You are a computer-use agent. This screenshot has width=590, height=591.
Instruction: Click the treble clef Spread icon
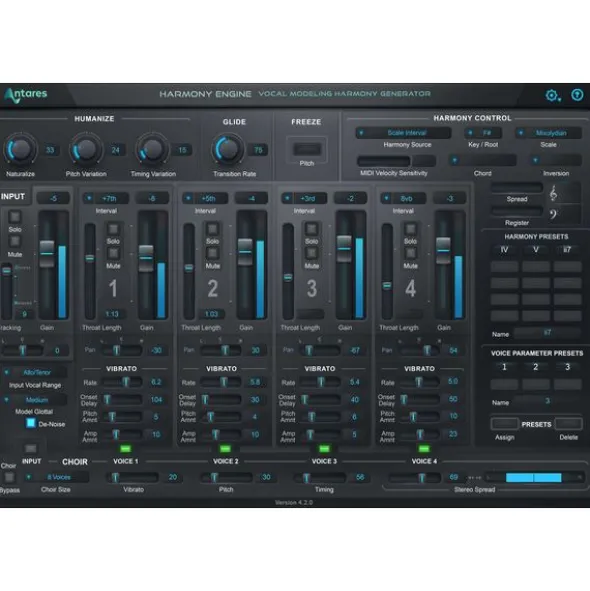coord(553,194)
